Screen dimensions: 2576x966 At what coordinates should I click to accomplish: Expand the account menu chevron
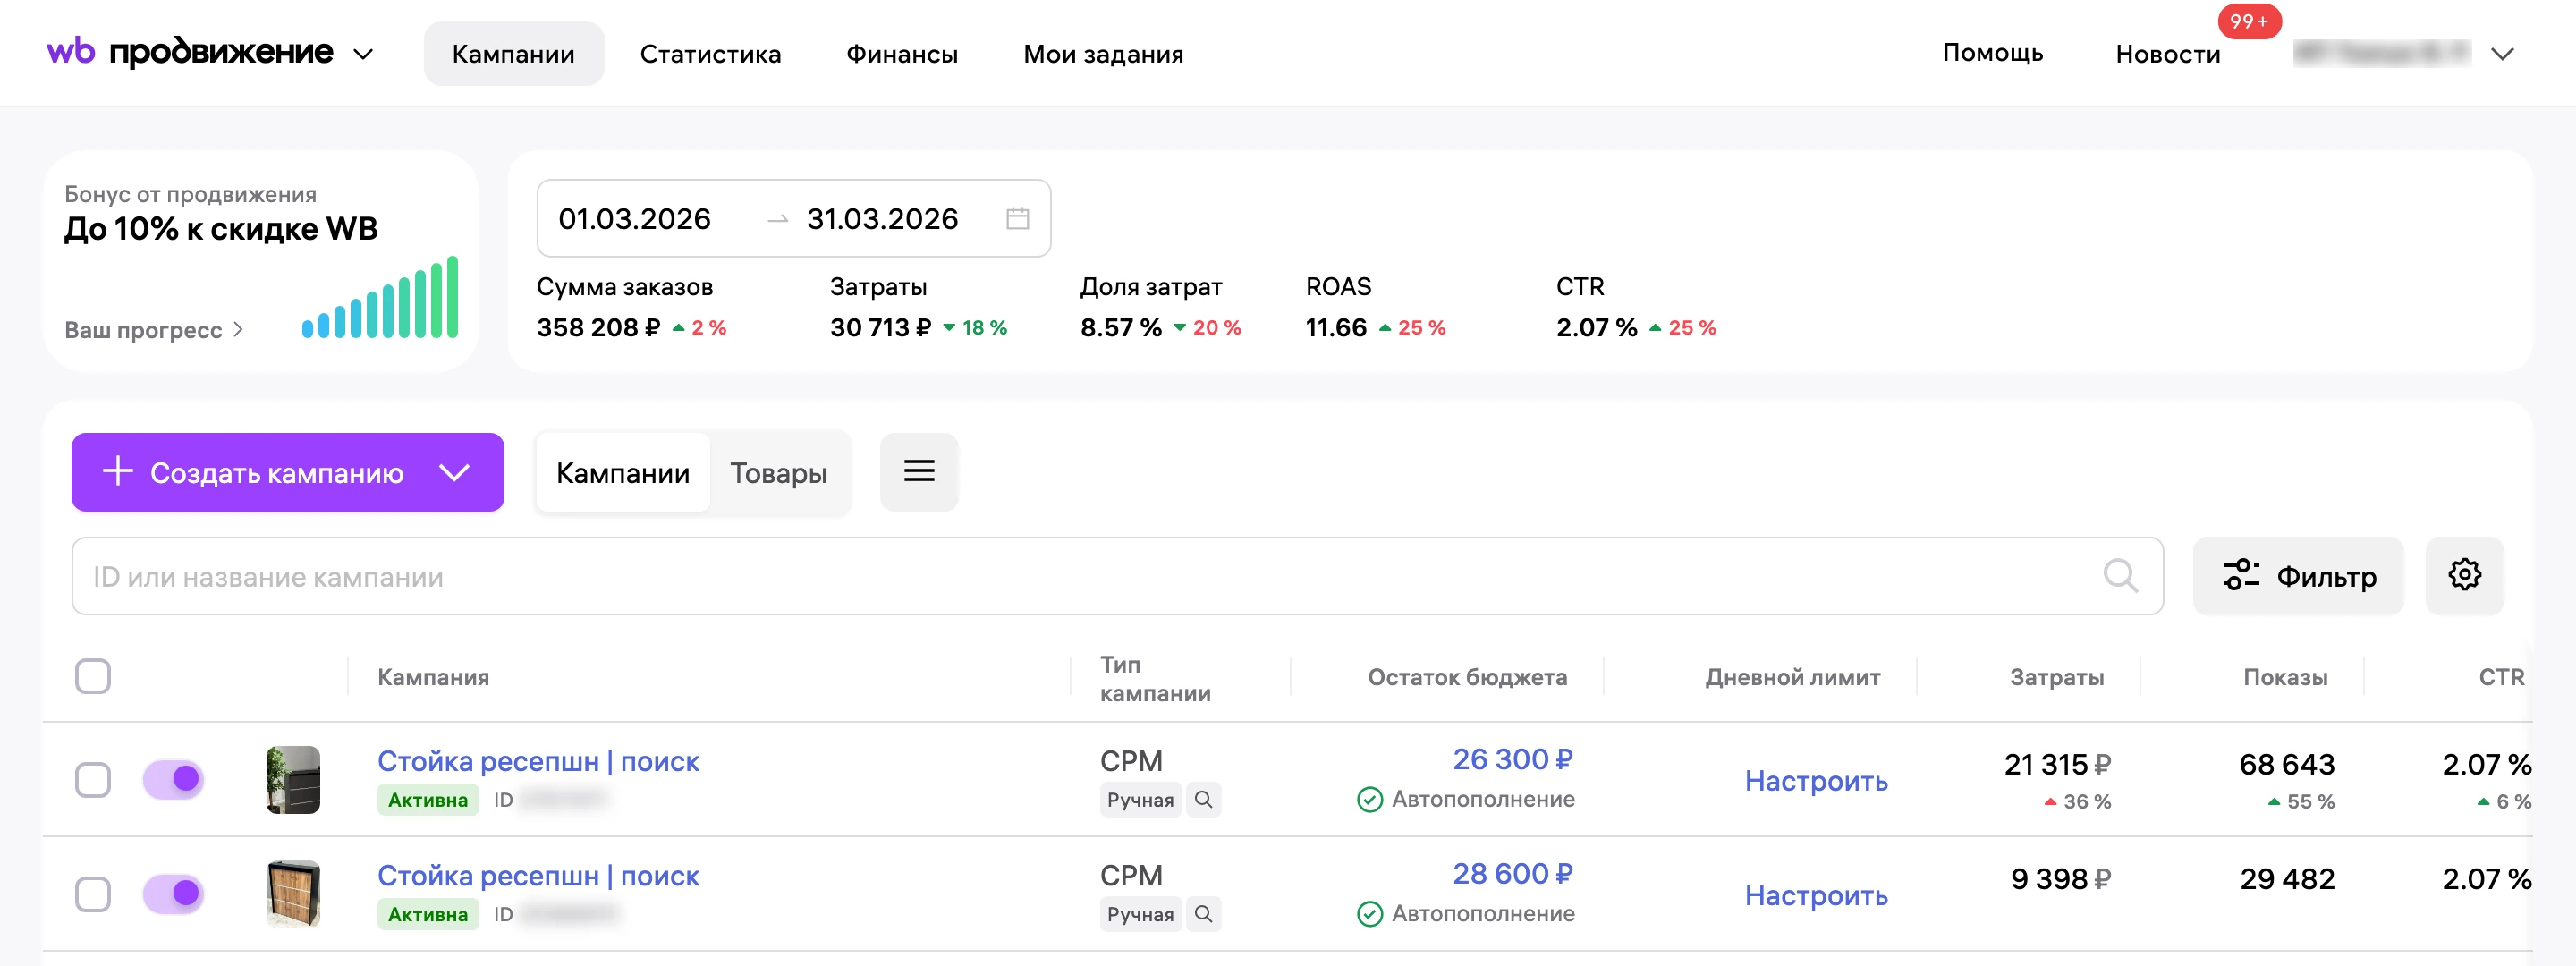tap(2502, 54)
